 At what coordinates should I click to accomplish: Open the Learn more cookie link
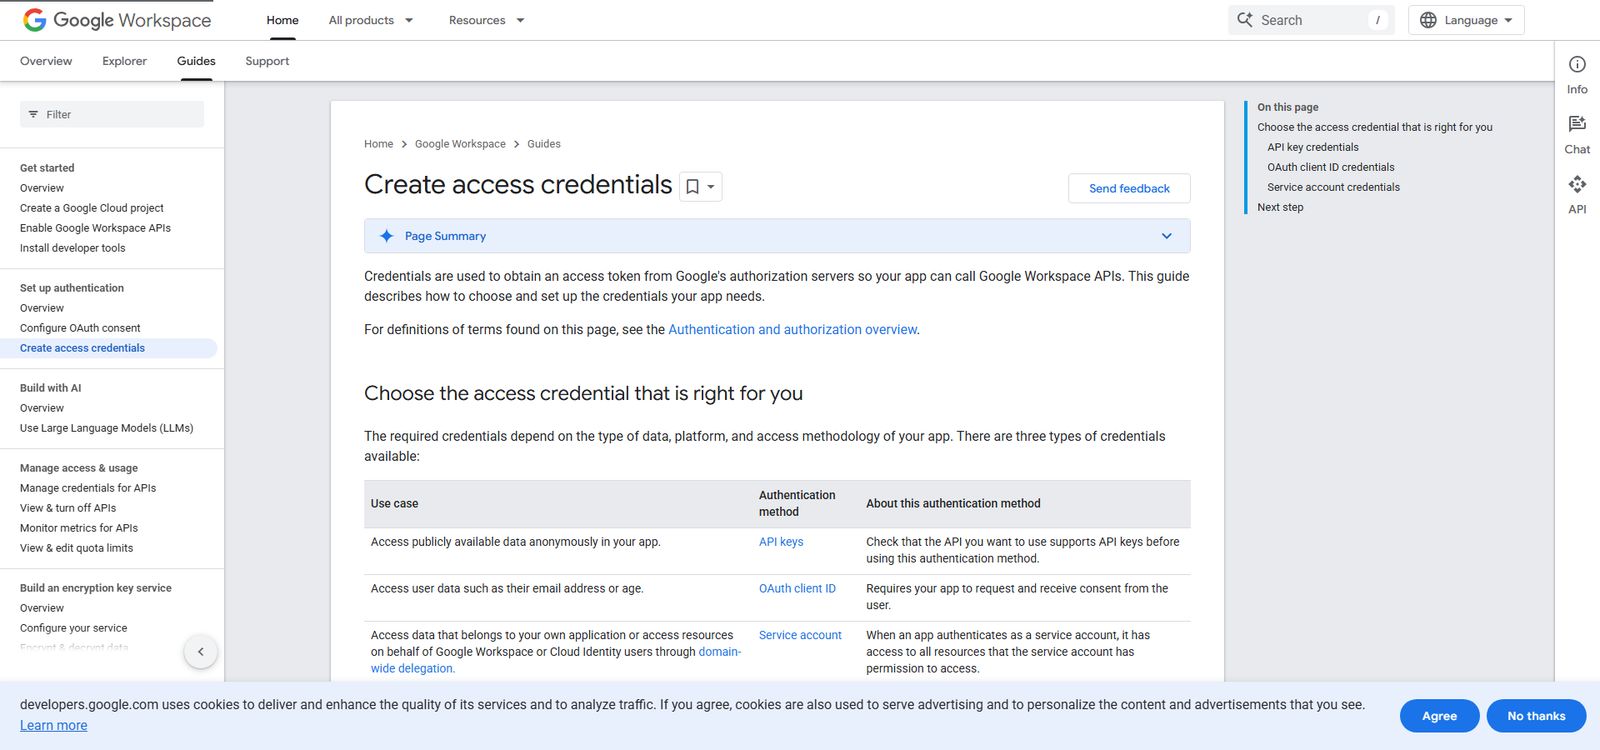(x=53, y=725)
